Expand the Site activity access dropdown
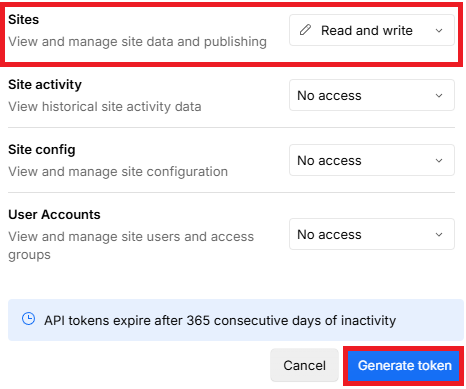This screenshot has height=389, width=466. point(372,95)
